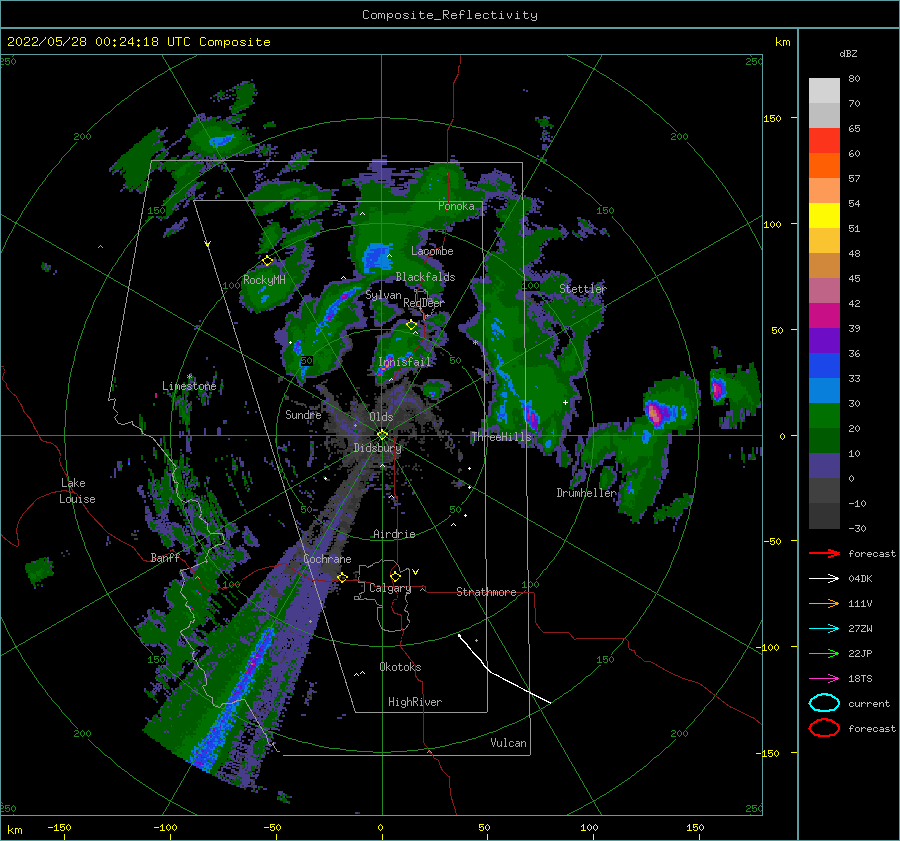Click the Sylvan label
Image resolution: width=900 pixels, height=841 pixels.
click(x=383, y=295)
